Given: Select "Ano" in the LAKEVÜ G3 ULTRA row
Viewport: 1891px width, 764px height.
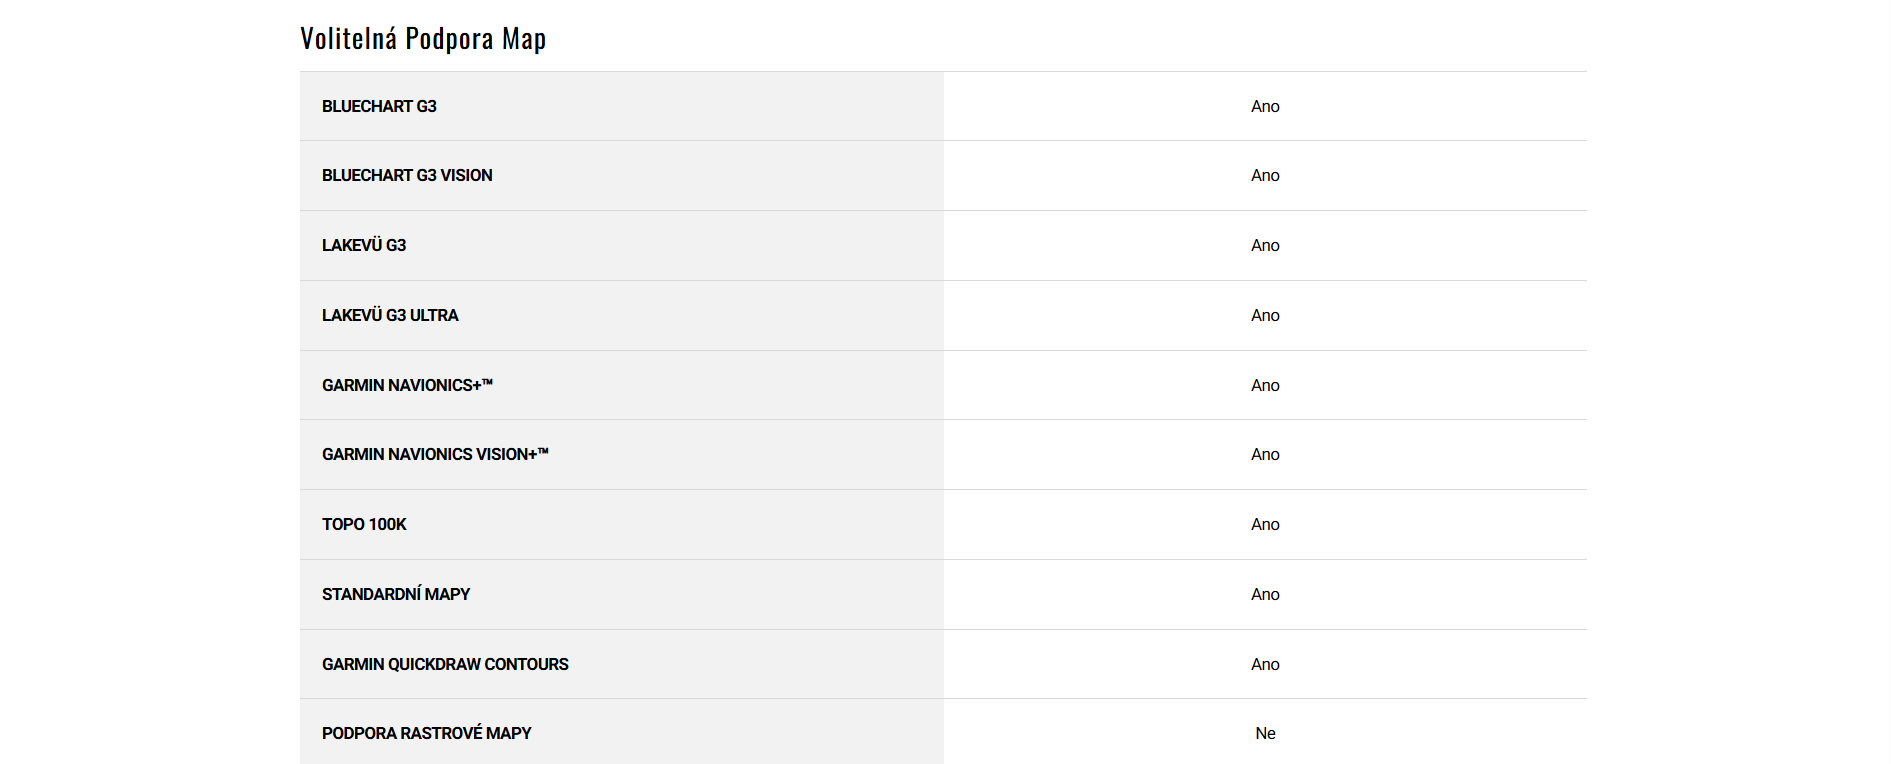Looking at the screenshot, I should [x=1265, y=315].
